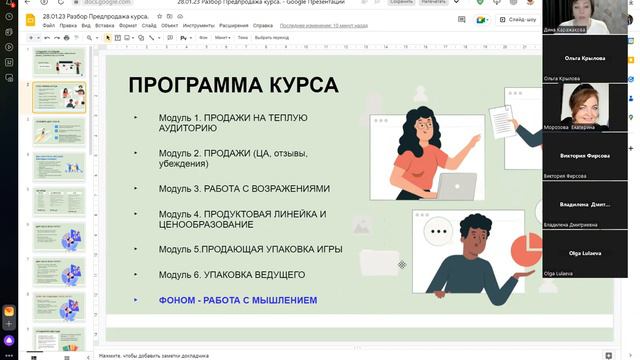Screen dimensions: 640x360
Task: Click the Выбрать переход button
Action: [x=272, y=38]
